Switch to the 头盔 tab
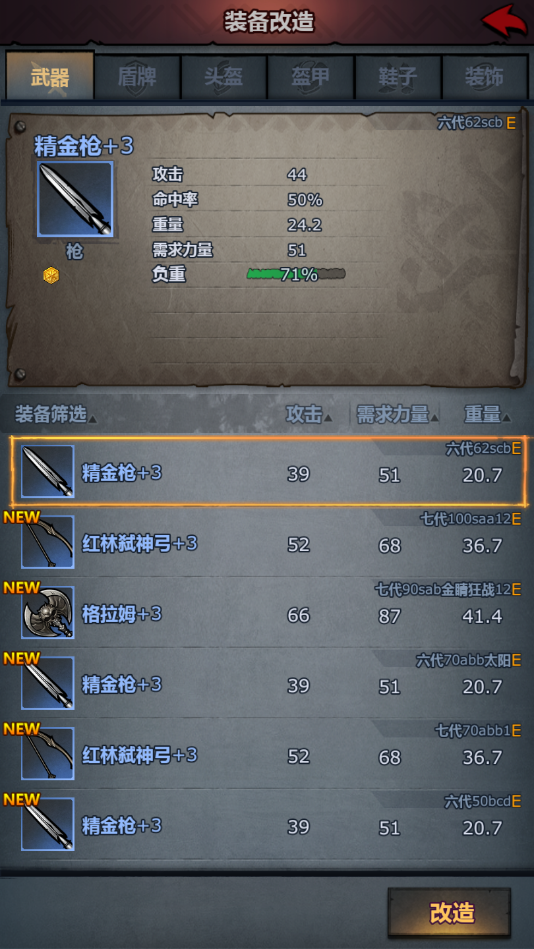Screen dimensions: 534x949 [224, 77]
